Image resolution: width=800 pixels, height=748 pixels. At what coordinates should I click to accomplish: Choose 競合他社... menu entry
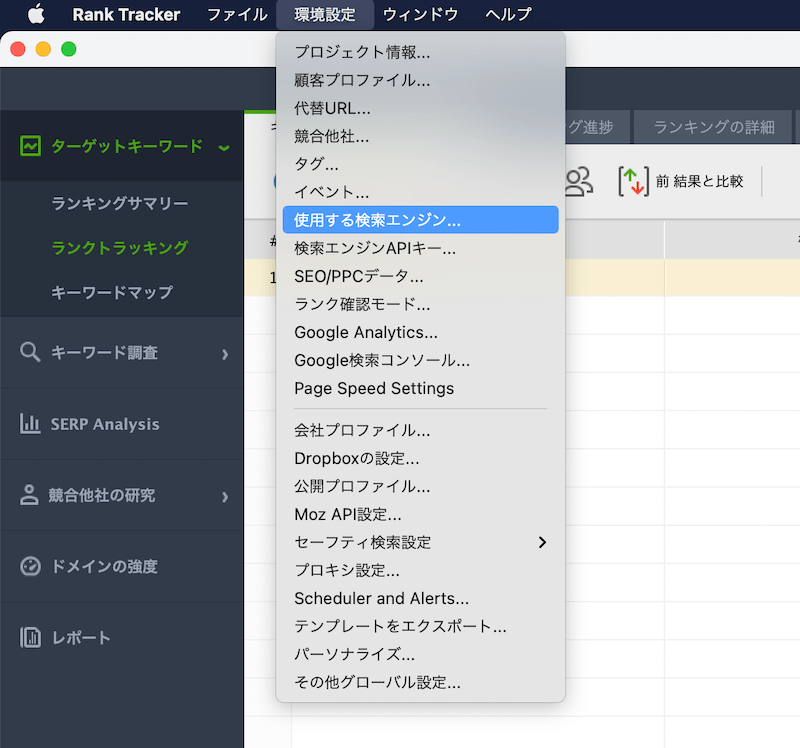tap(420, 136)
